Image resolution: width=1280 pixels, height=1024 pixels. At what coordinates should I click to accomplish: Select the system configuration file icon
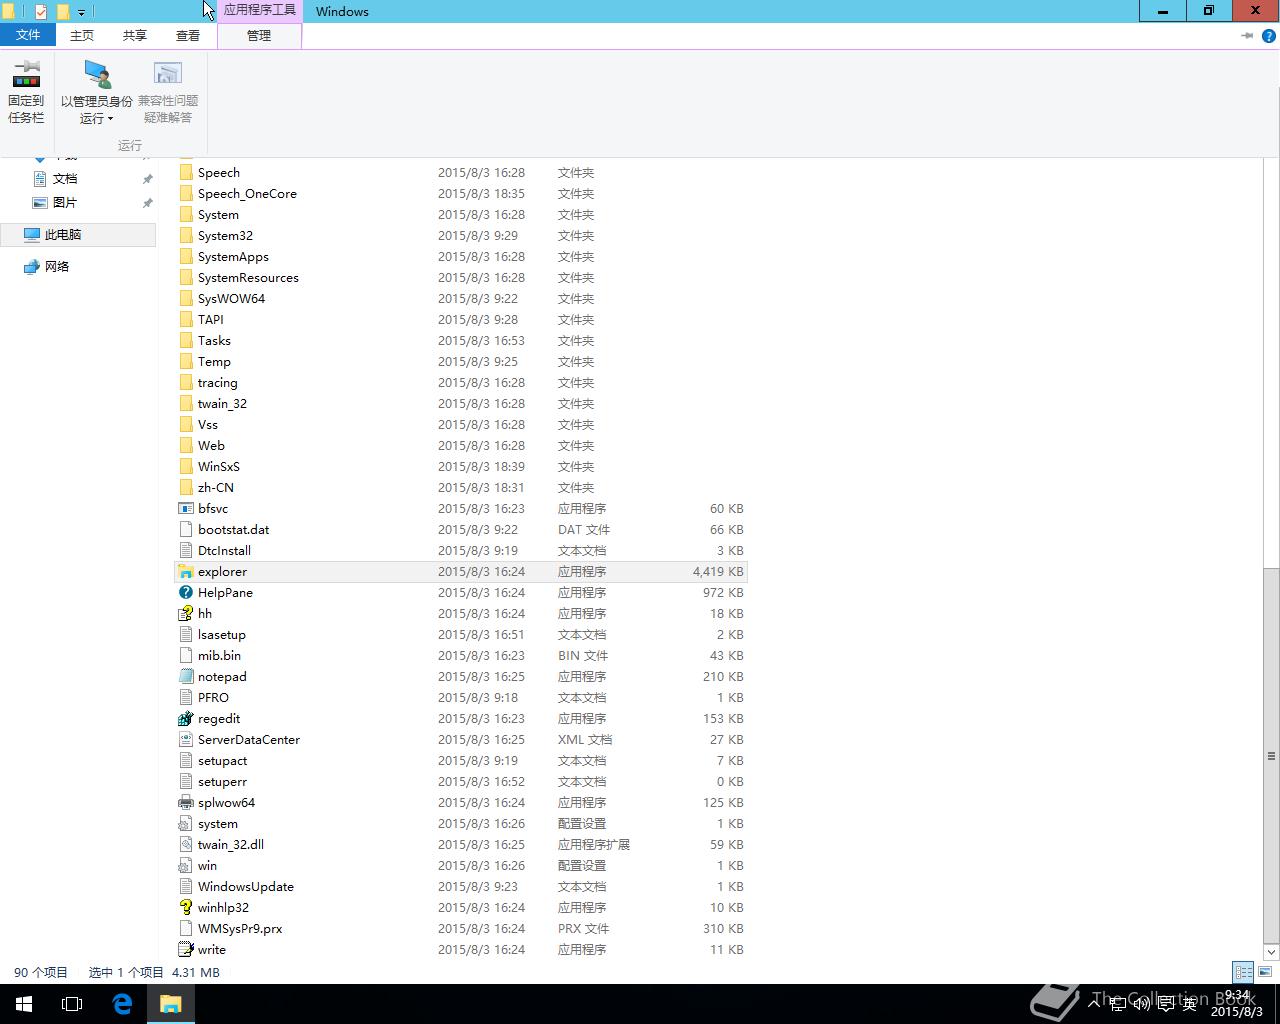click(x=185, y=823)
